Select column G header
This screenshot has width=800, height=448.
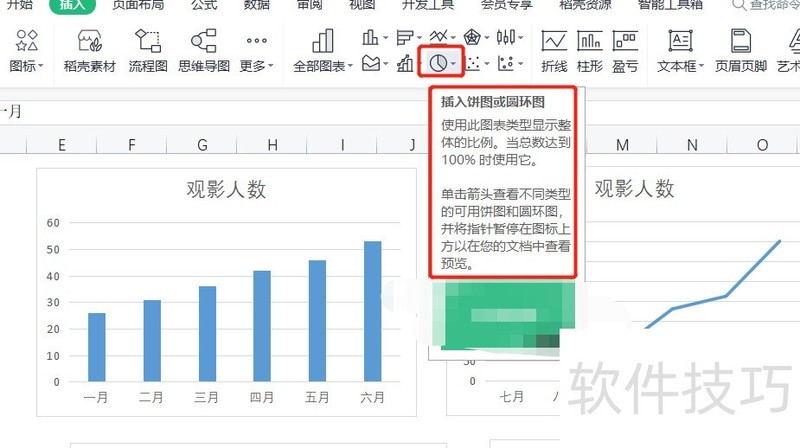(x=202, y=145)
